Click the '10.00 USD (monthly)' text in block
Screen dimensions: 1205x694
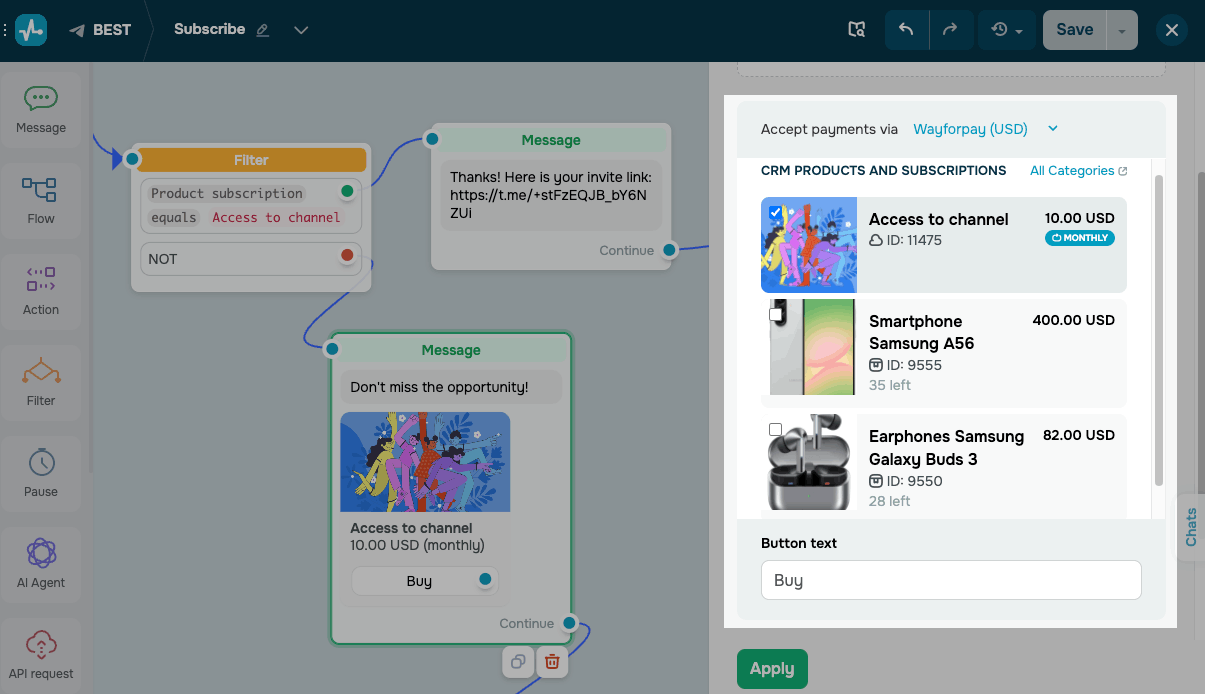[417, 546]
